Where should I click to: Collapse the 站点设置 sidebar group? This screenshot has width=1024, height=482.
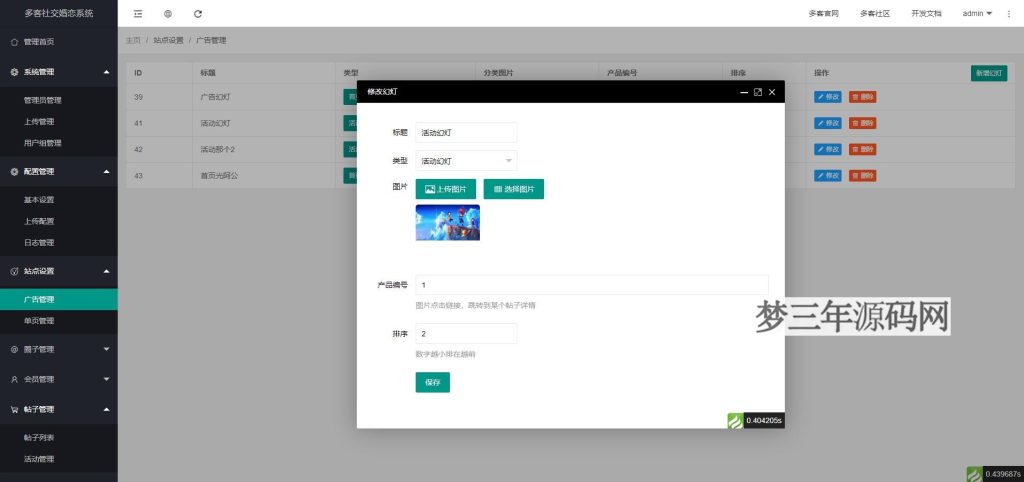pyautogui.click(x=59, y=271)
